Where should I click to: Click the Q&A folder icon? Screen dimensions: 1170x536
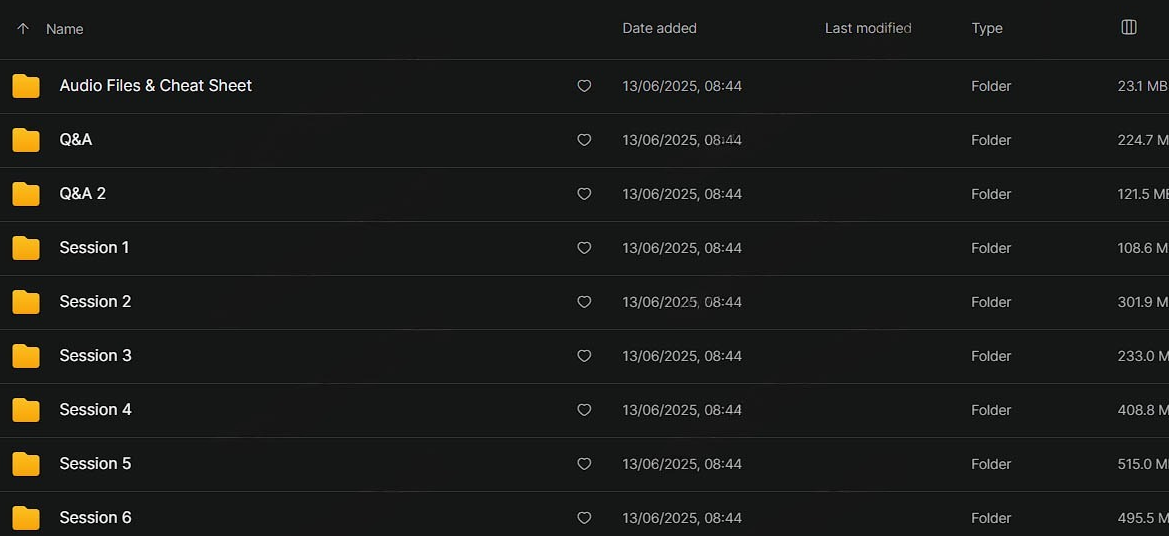(26, 140)
